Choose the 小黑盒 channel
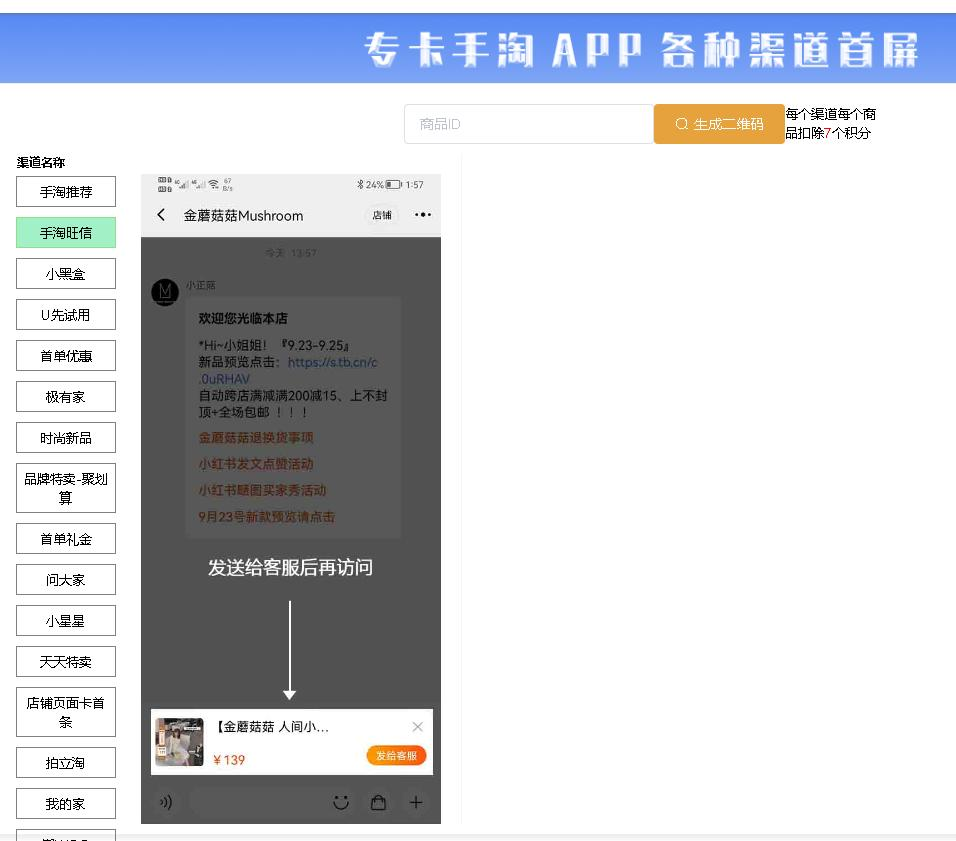The height and width of the screenshot is (841, 956). [x=66, y=273]
